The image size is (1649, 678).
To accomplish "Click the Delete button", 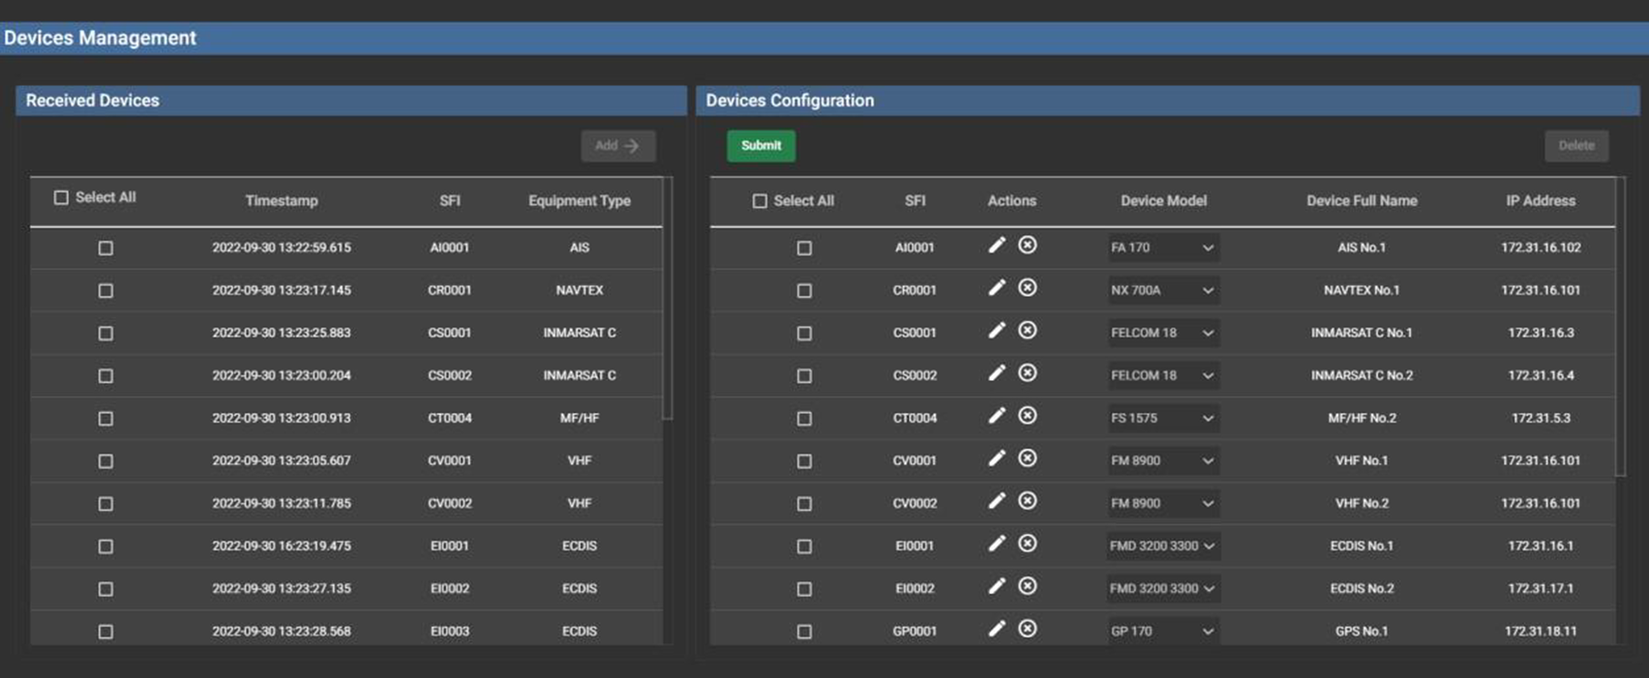I will coord(1576,146).
